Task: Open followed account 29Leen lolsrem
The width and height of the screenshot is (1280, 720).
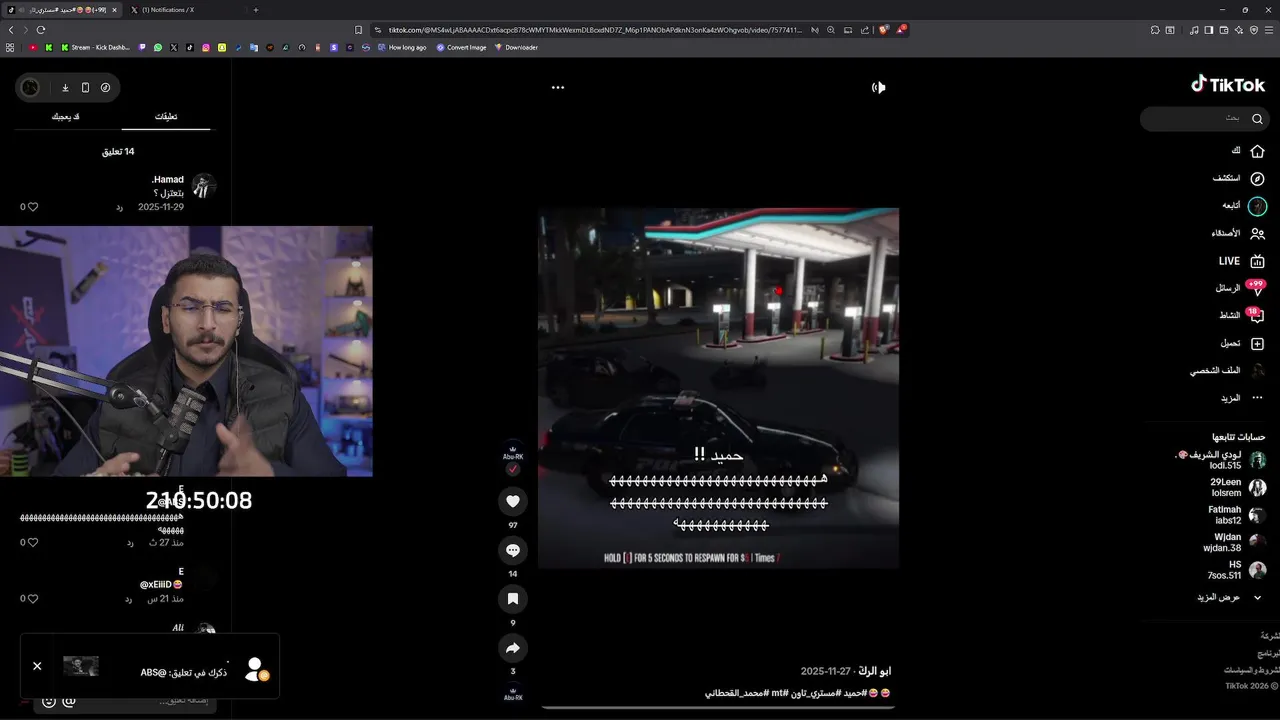Action: 1238,487
